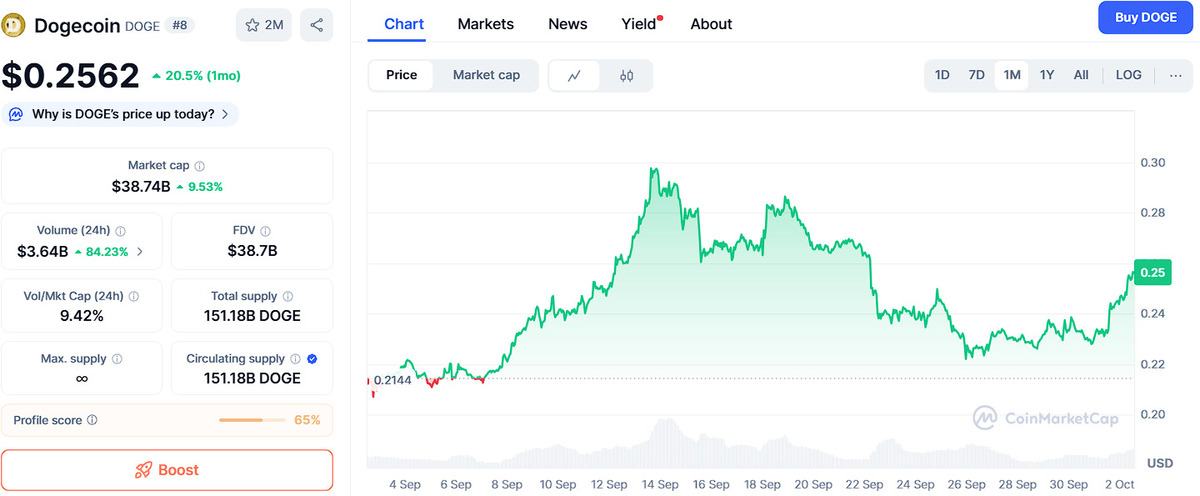
Task: Click the Circulating supply verified badge
Action: coord(312,359)
